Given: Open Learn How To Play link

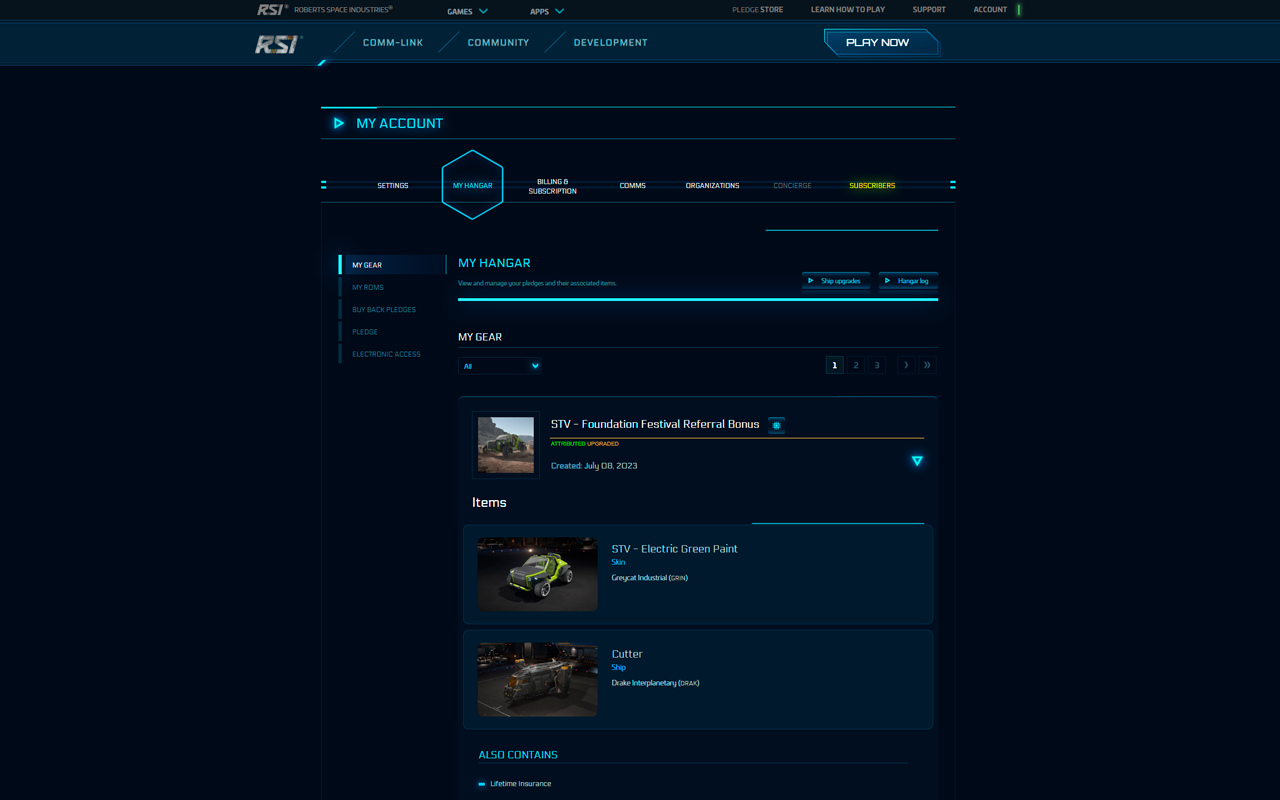Looking at the screenshot, I should 847,10.
